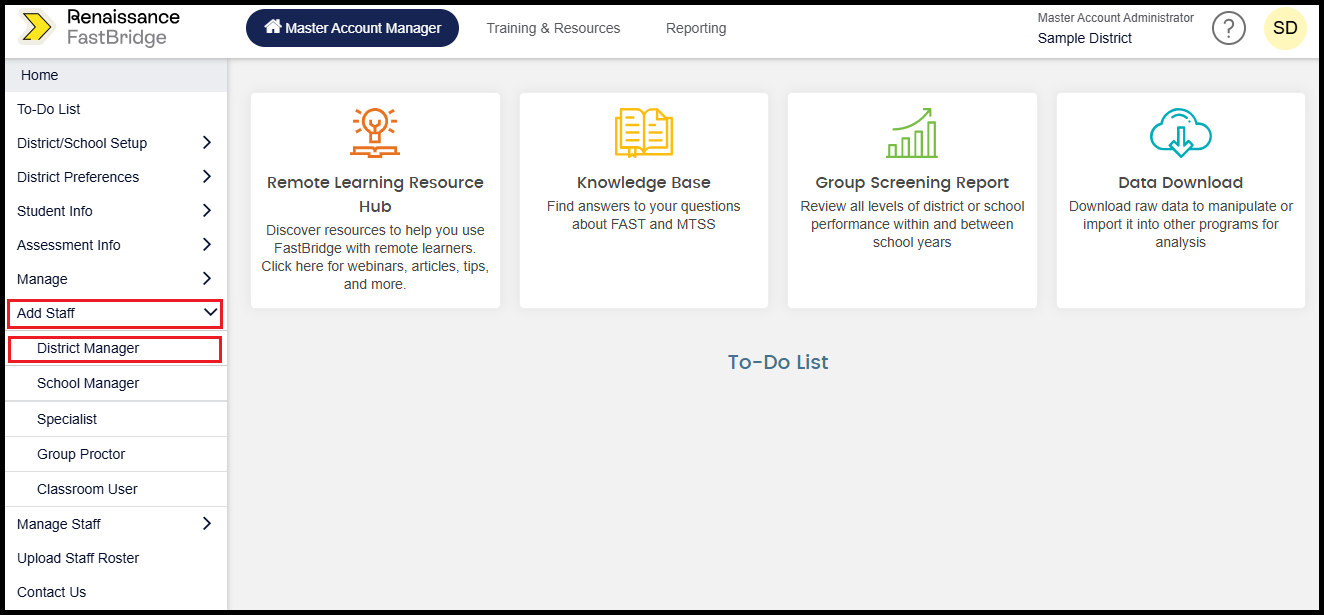Screen dimensions: 1324x615
Task: Open the SD user avatar menu
Action: [1284, 28]
